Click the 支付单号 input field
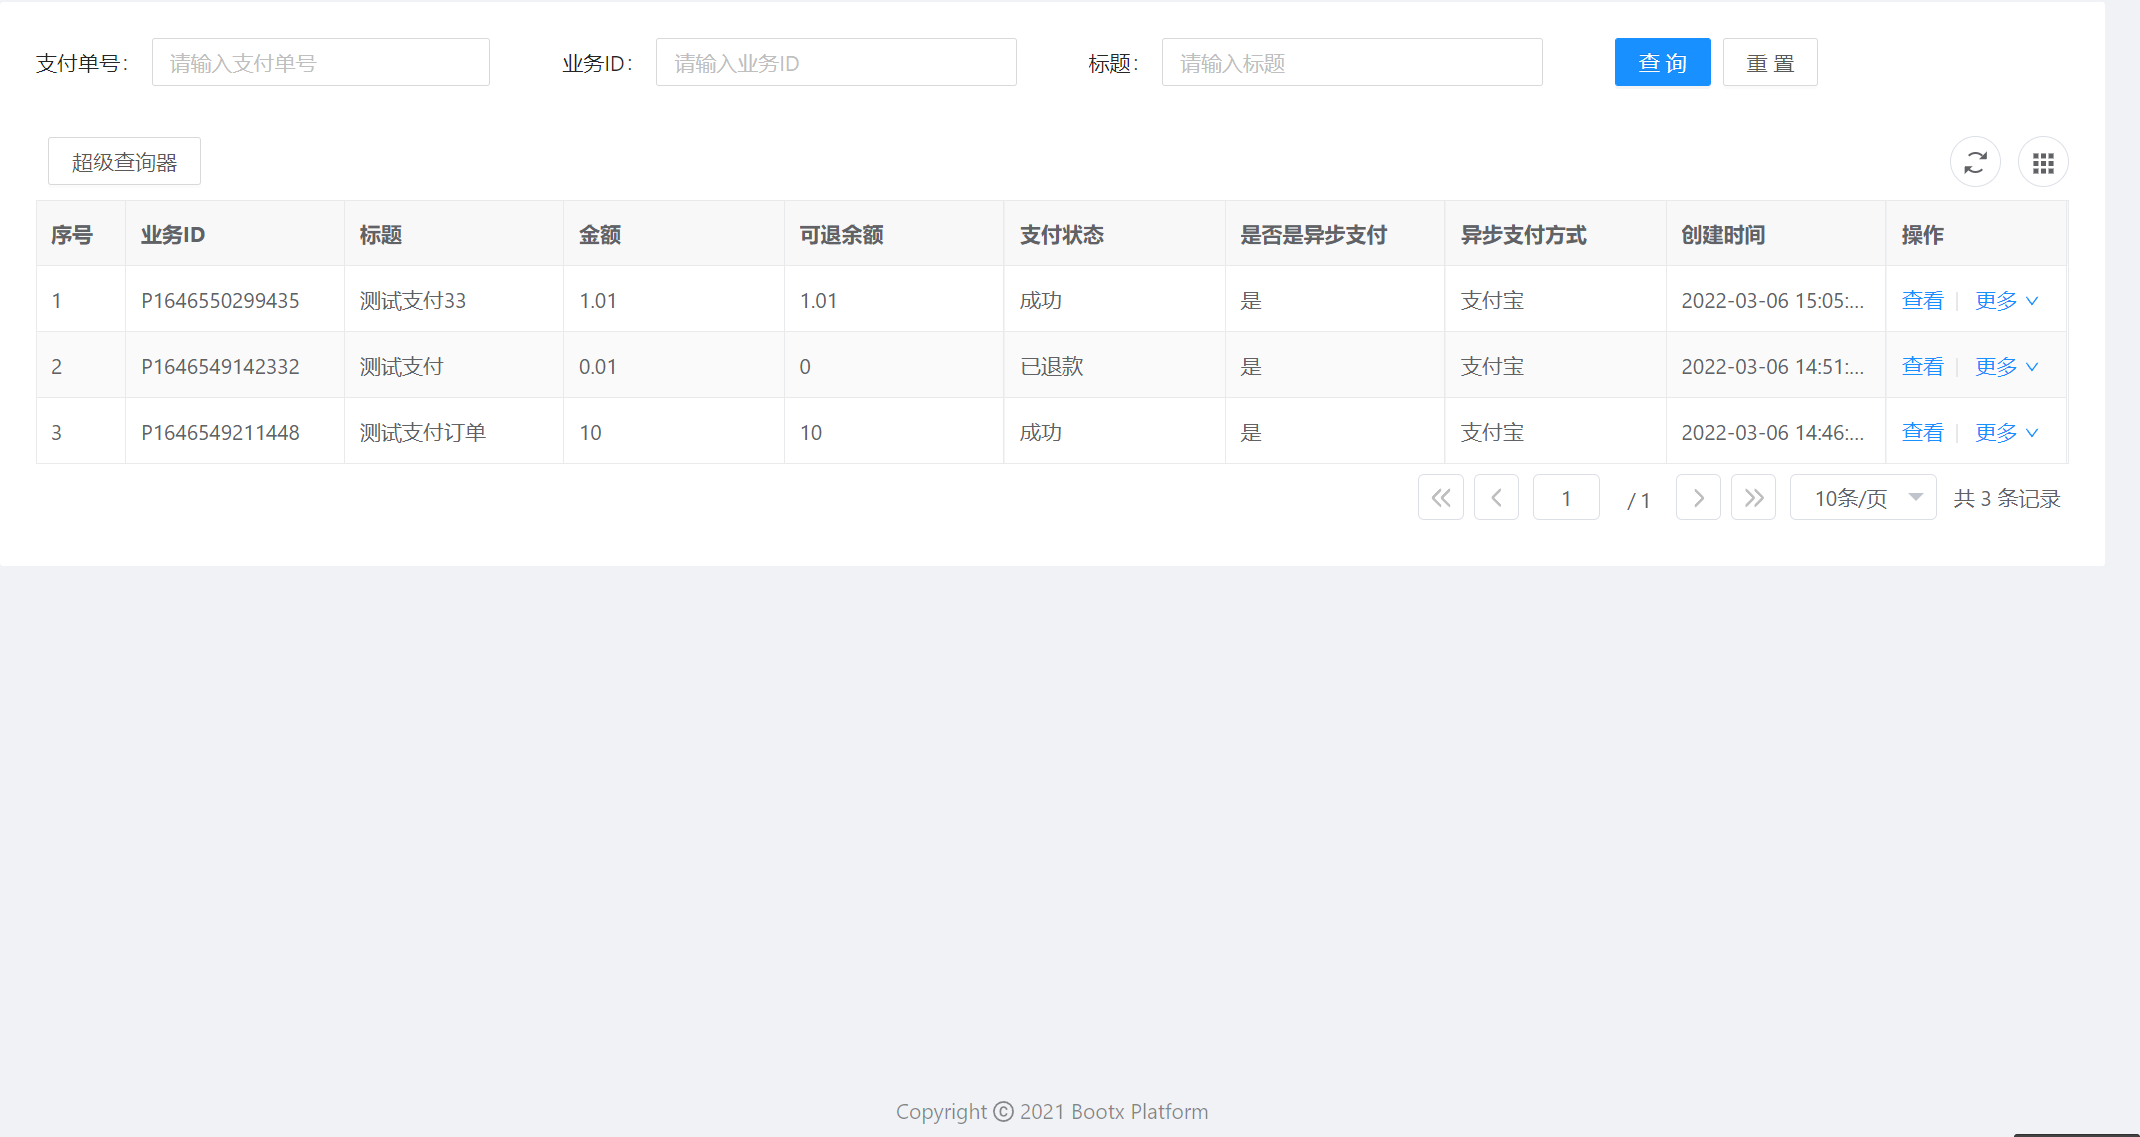 [x=320, y=61]
